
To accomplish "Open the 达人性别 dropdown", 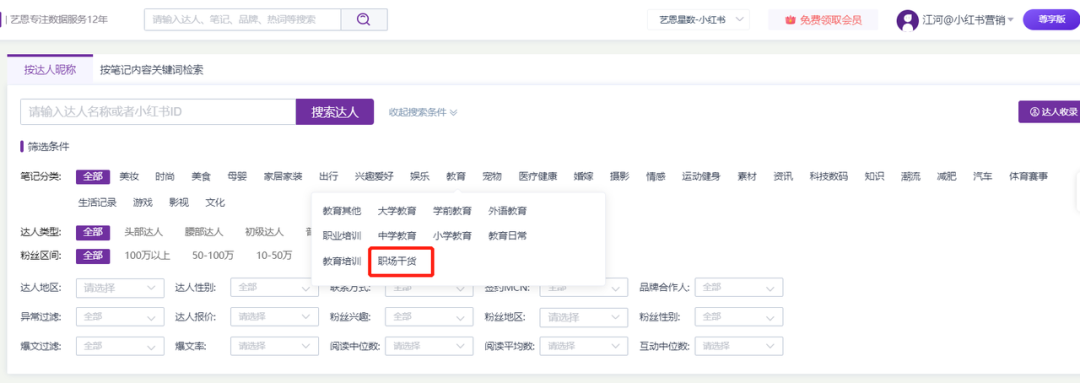I will [275, 287].
